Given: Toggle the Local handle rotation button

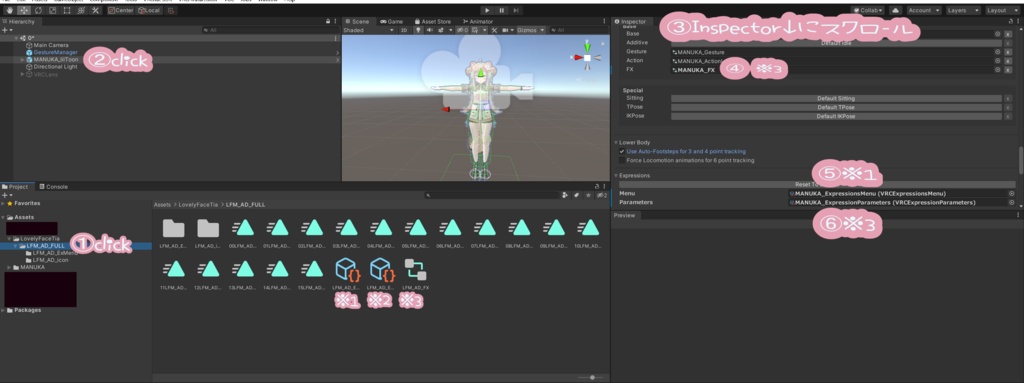Looking at the screenshot, I should click(149, 10).
